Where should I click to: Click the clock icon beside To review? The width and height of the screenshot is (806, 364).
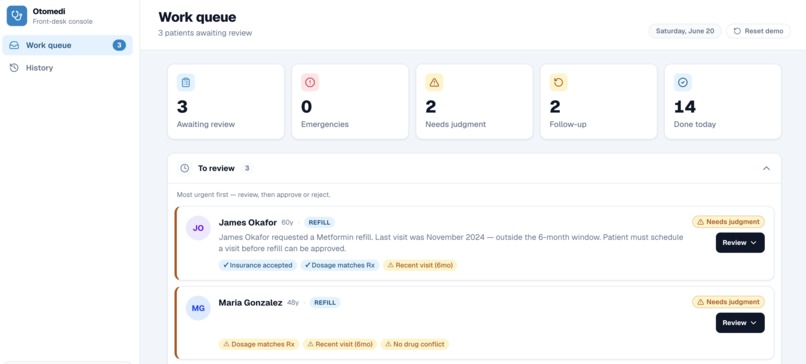click(x=185, y=168)
